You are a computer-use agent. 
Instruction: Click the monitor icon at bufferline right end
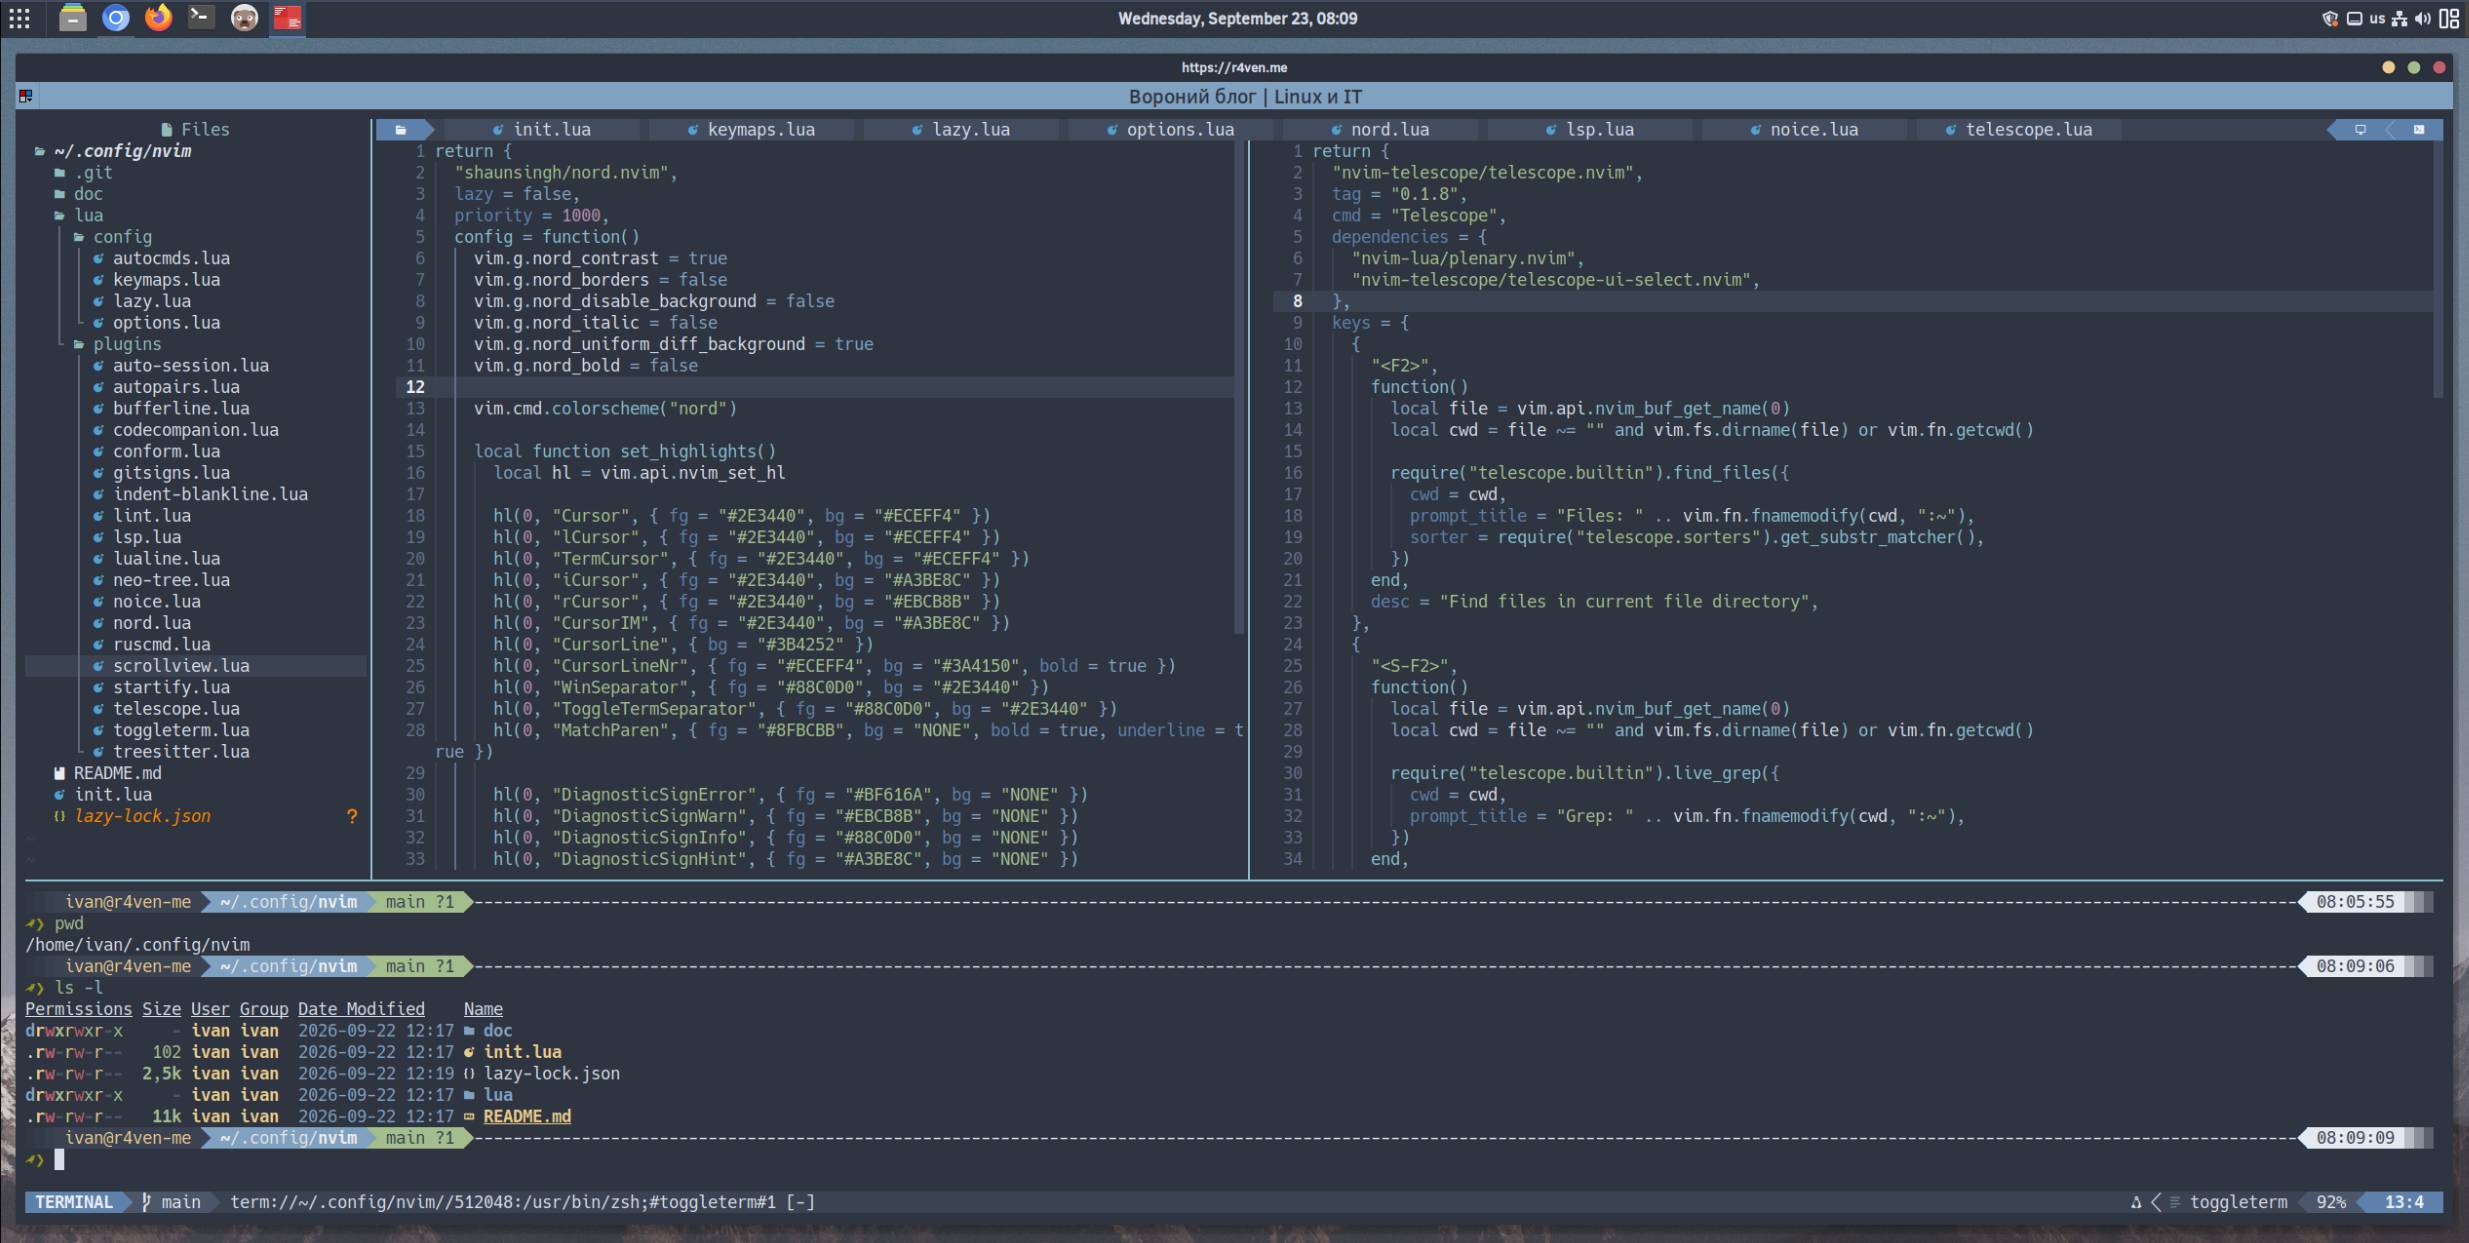point(2360,129)
